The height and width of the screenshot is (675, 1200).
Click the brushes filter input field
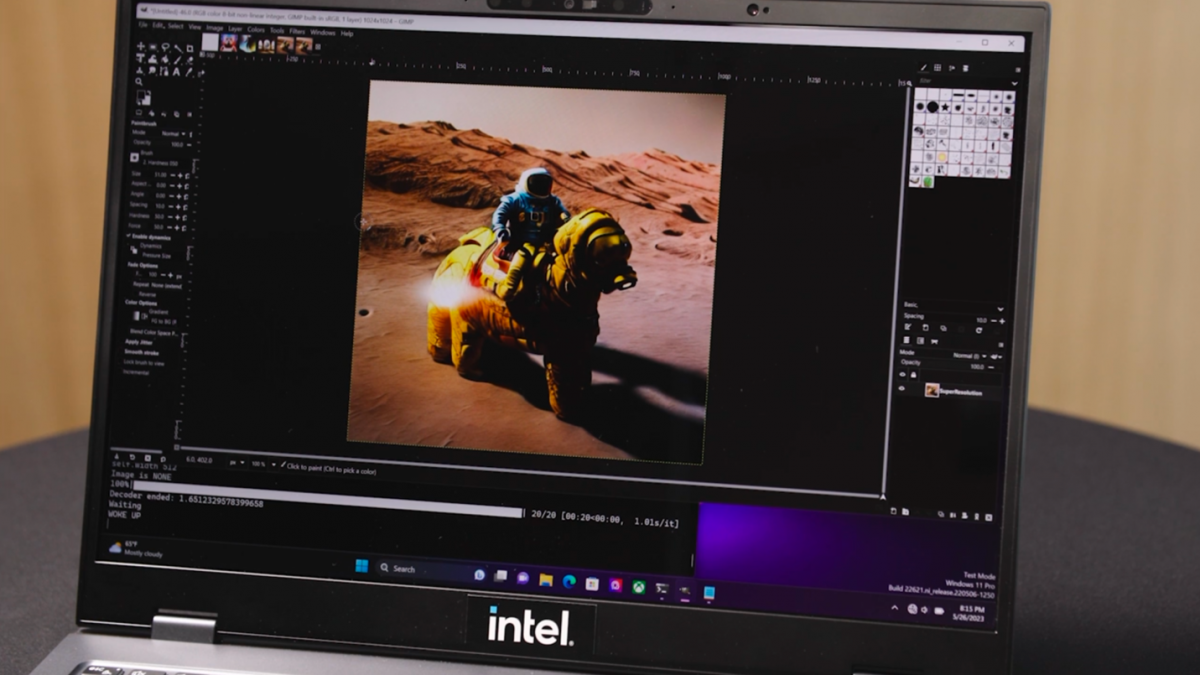[963, 81]
